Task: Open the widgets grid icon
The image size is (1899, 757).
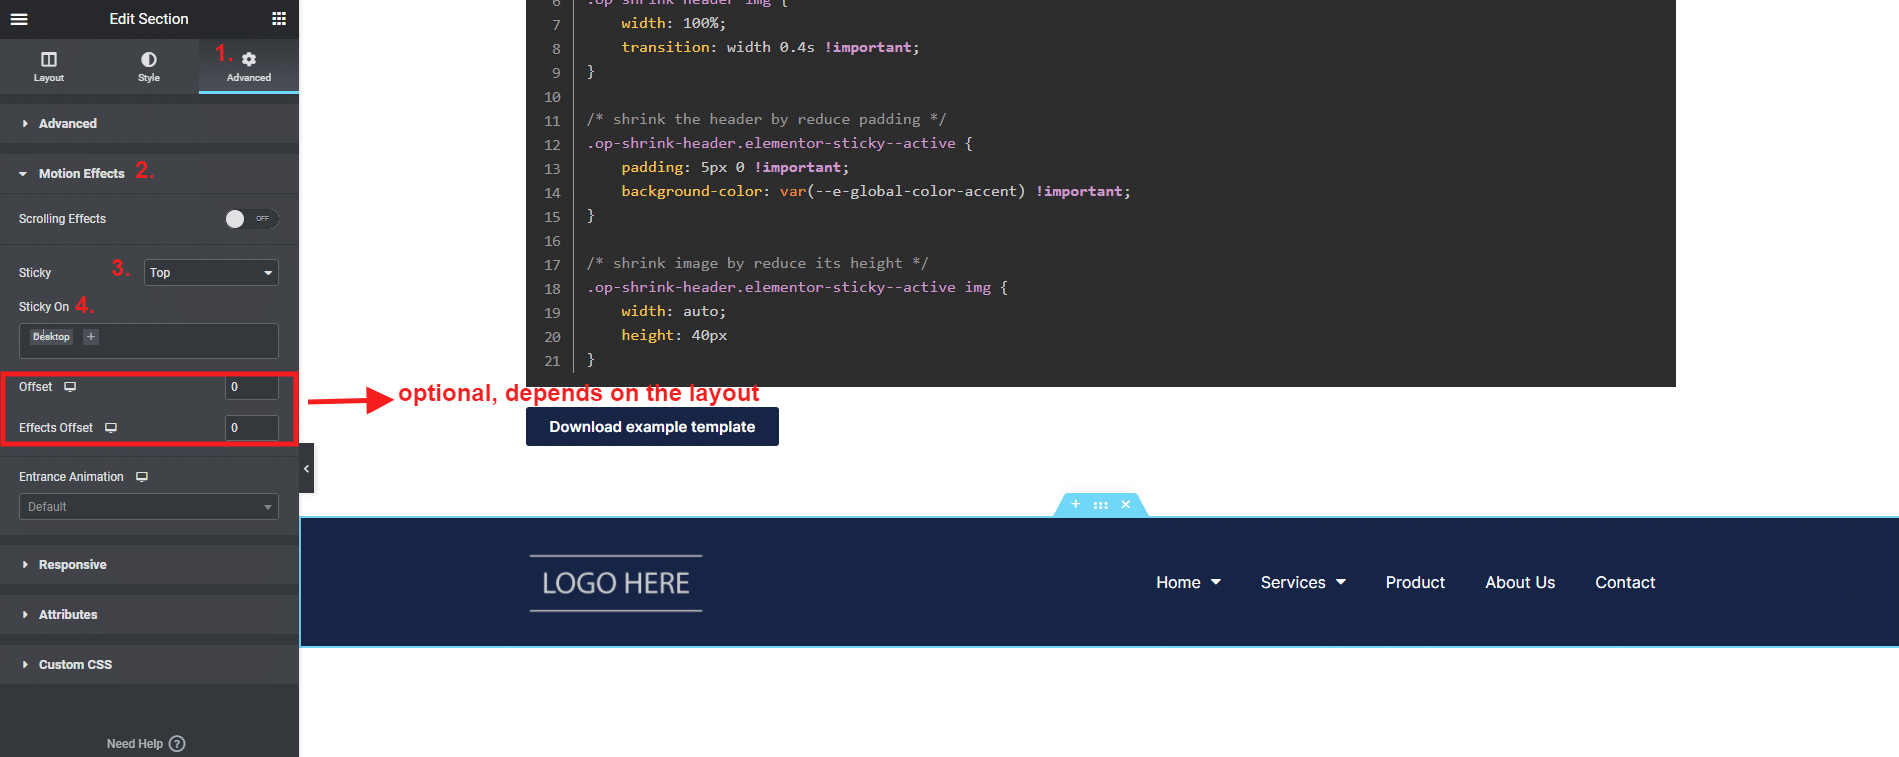Action: point(279,19)
